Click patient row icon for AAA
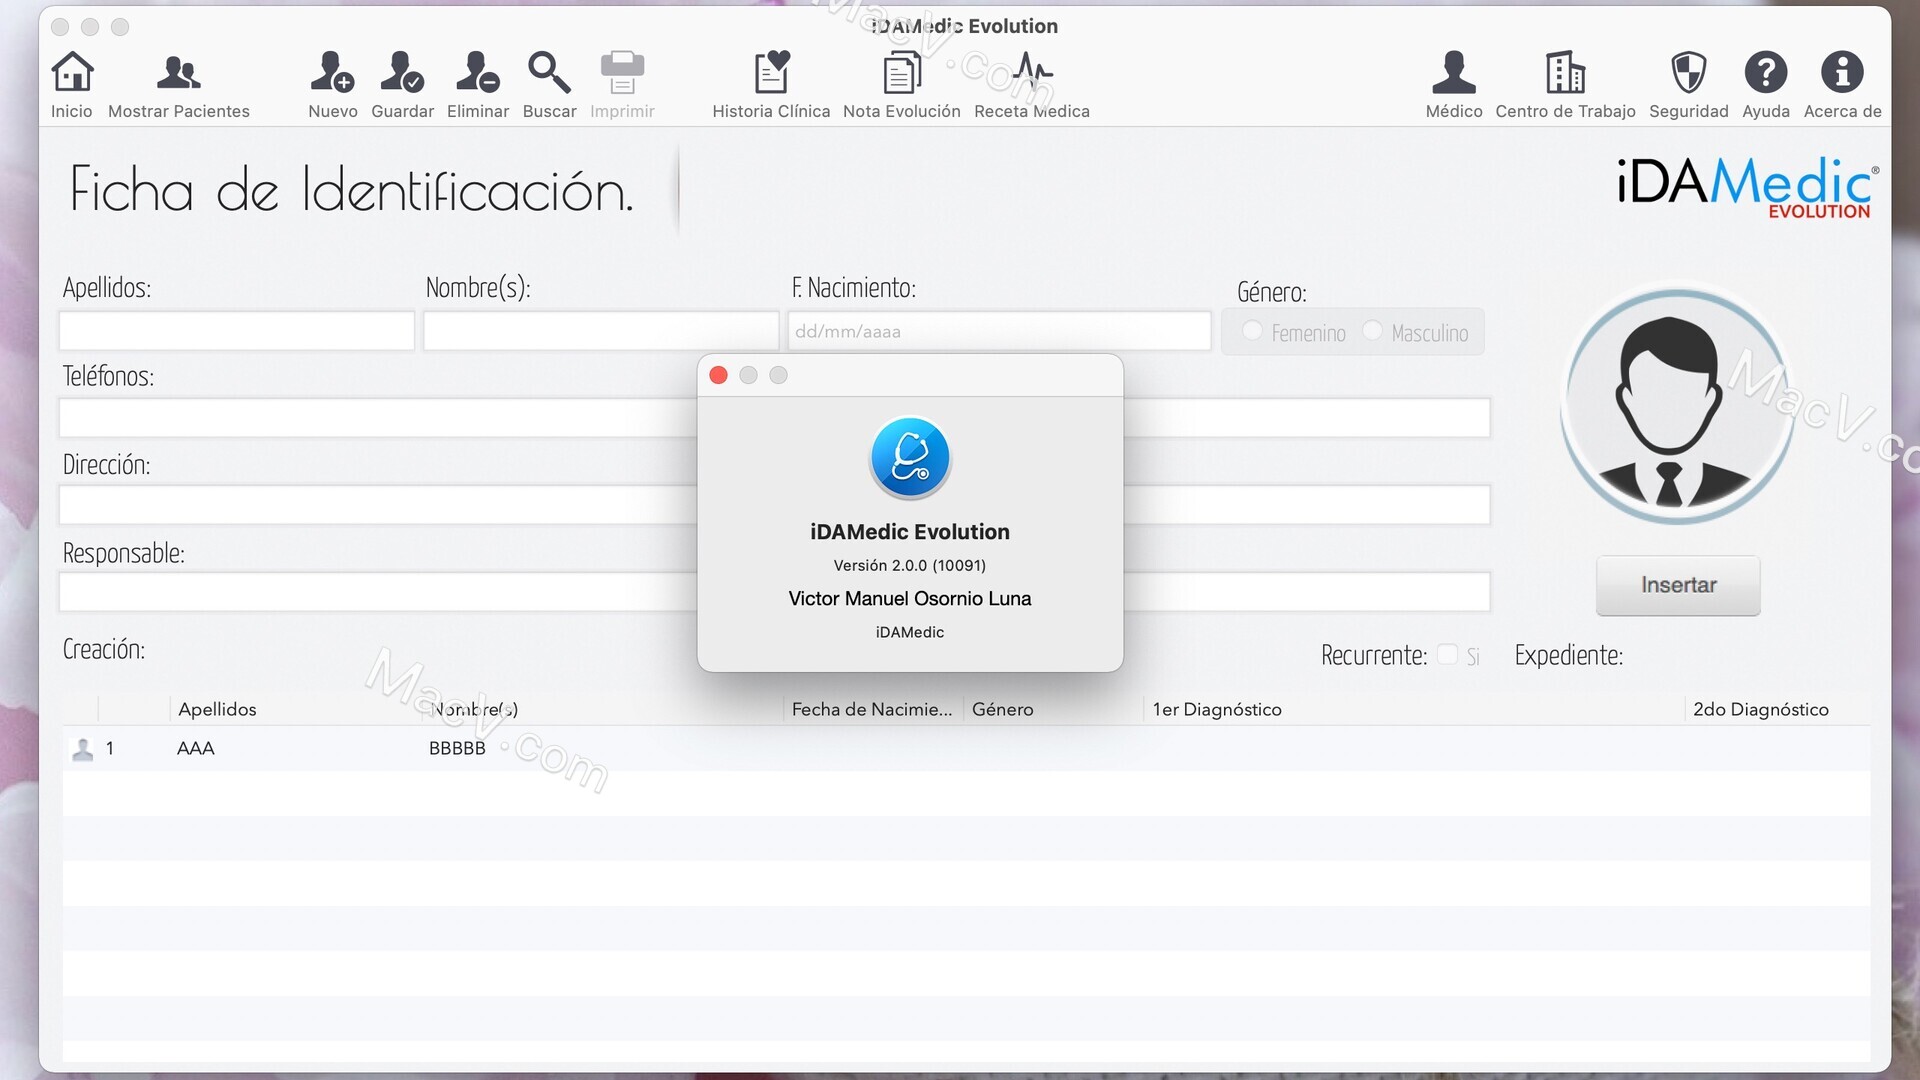The width and height of the screenshot is (1920, 1080). pos(83,749)
